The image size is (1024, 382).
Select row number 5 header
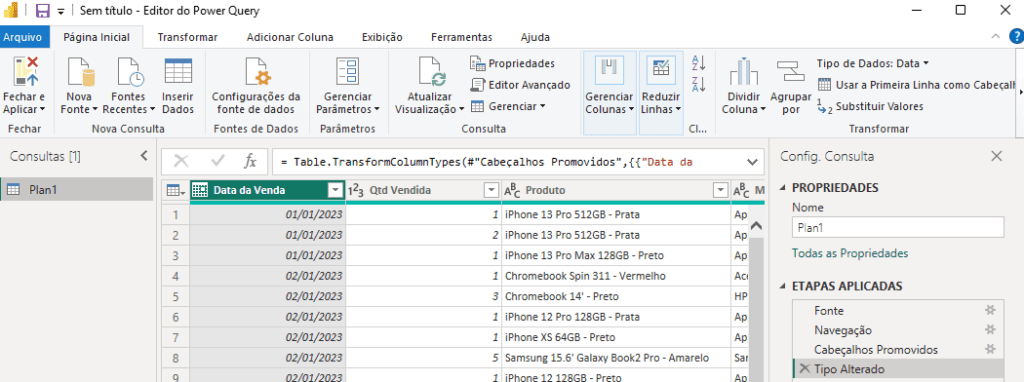(176, 296)
